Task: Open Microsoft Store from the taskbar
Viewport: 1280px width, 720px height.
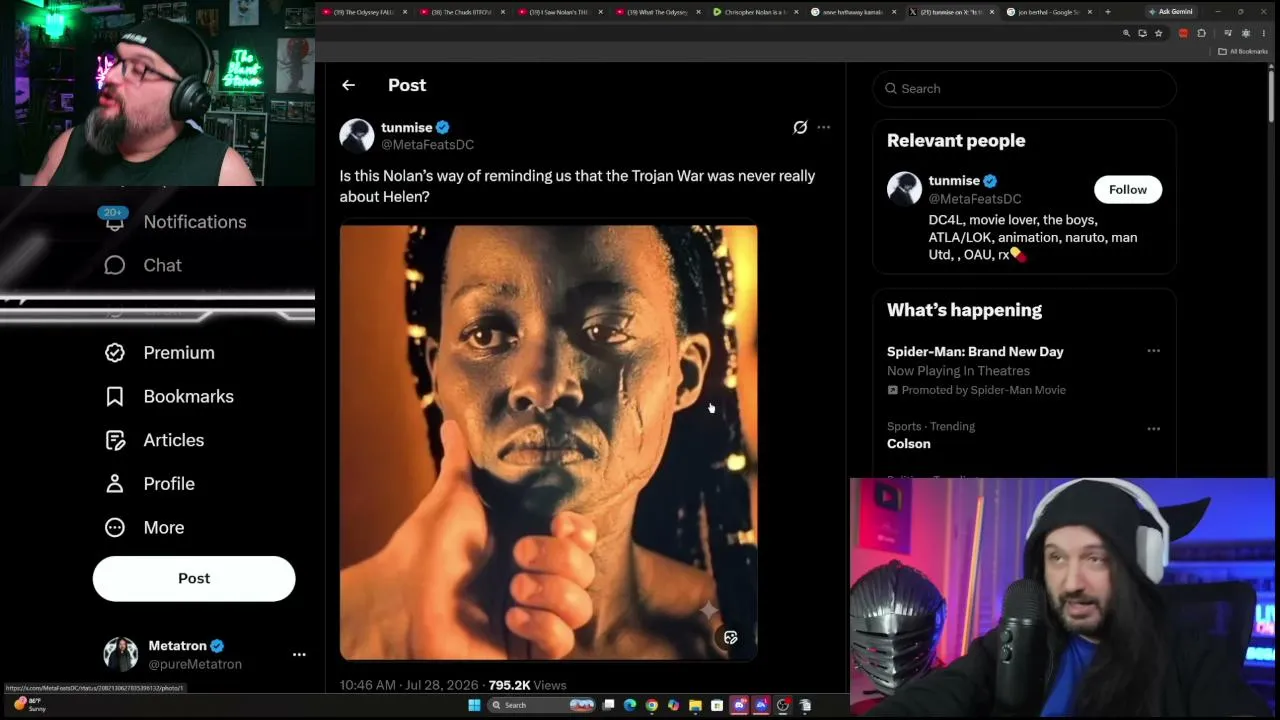Action: click(717, 705)
